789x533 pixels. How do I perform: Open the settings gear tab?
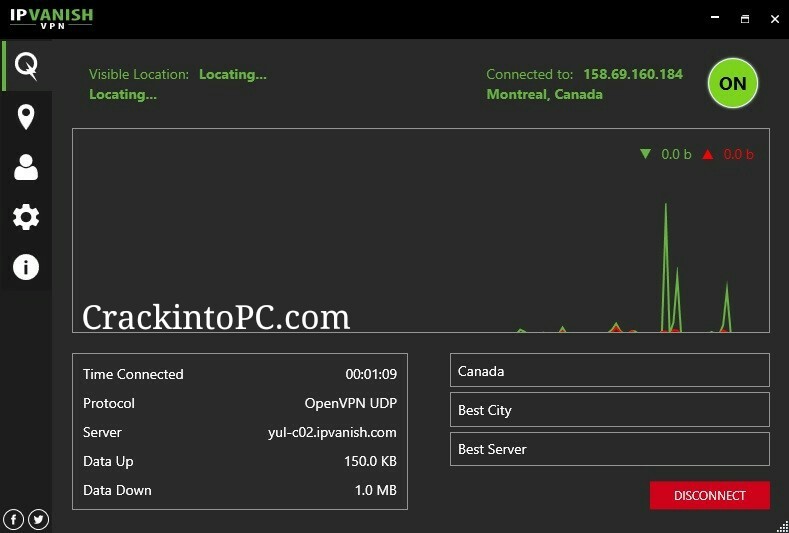(x=26, y=217)
